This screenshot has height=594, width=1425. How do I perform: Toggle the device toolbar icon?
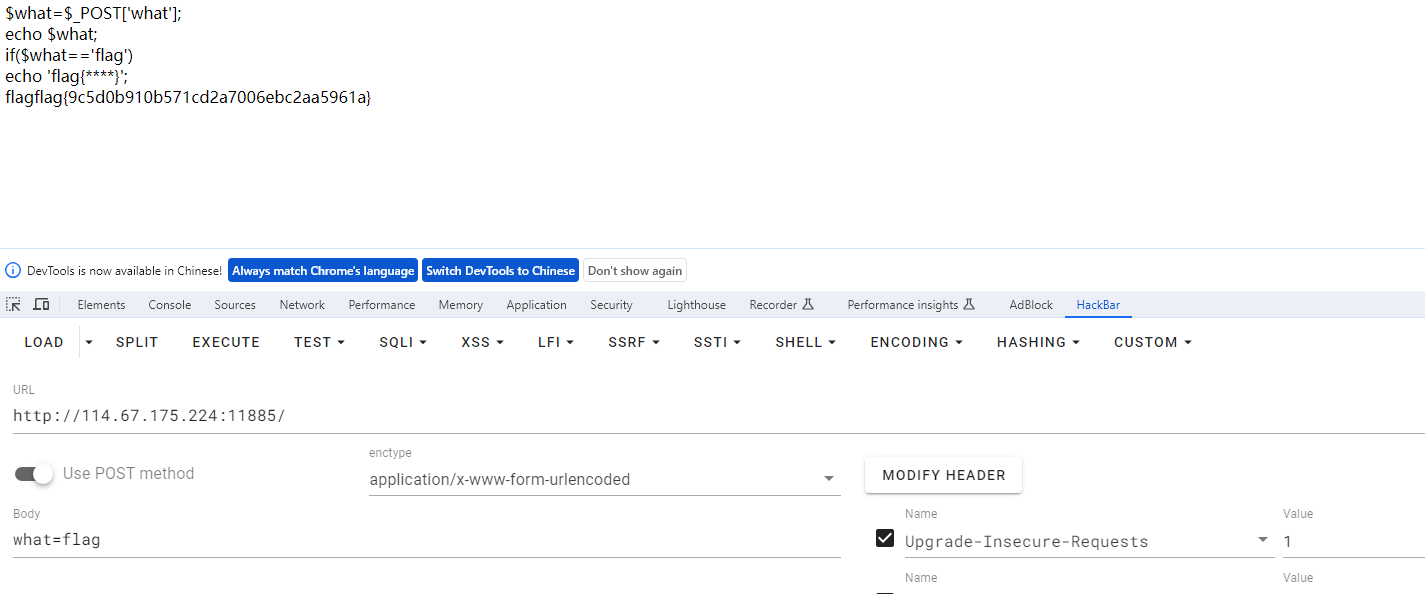click(41, 305)
